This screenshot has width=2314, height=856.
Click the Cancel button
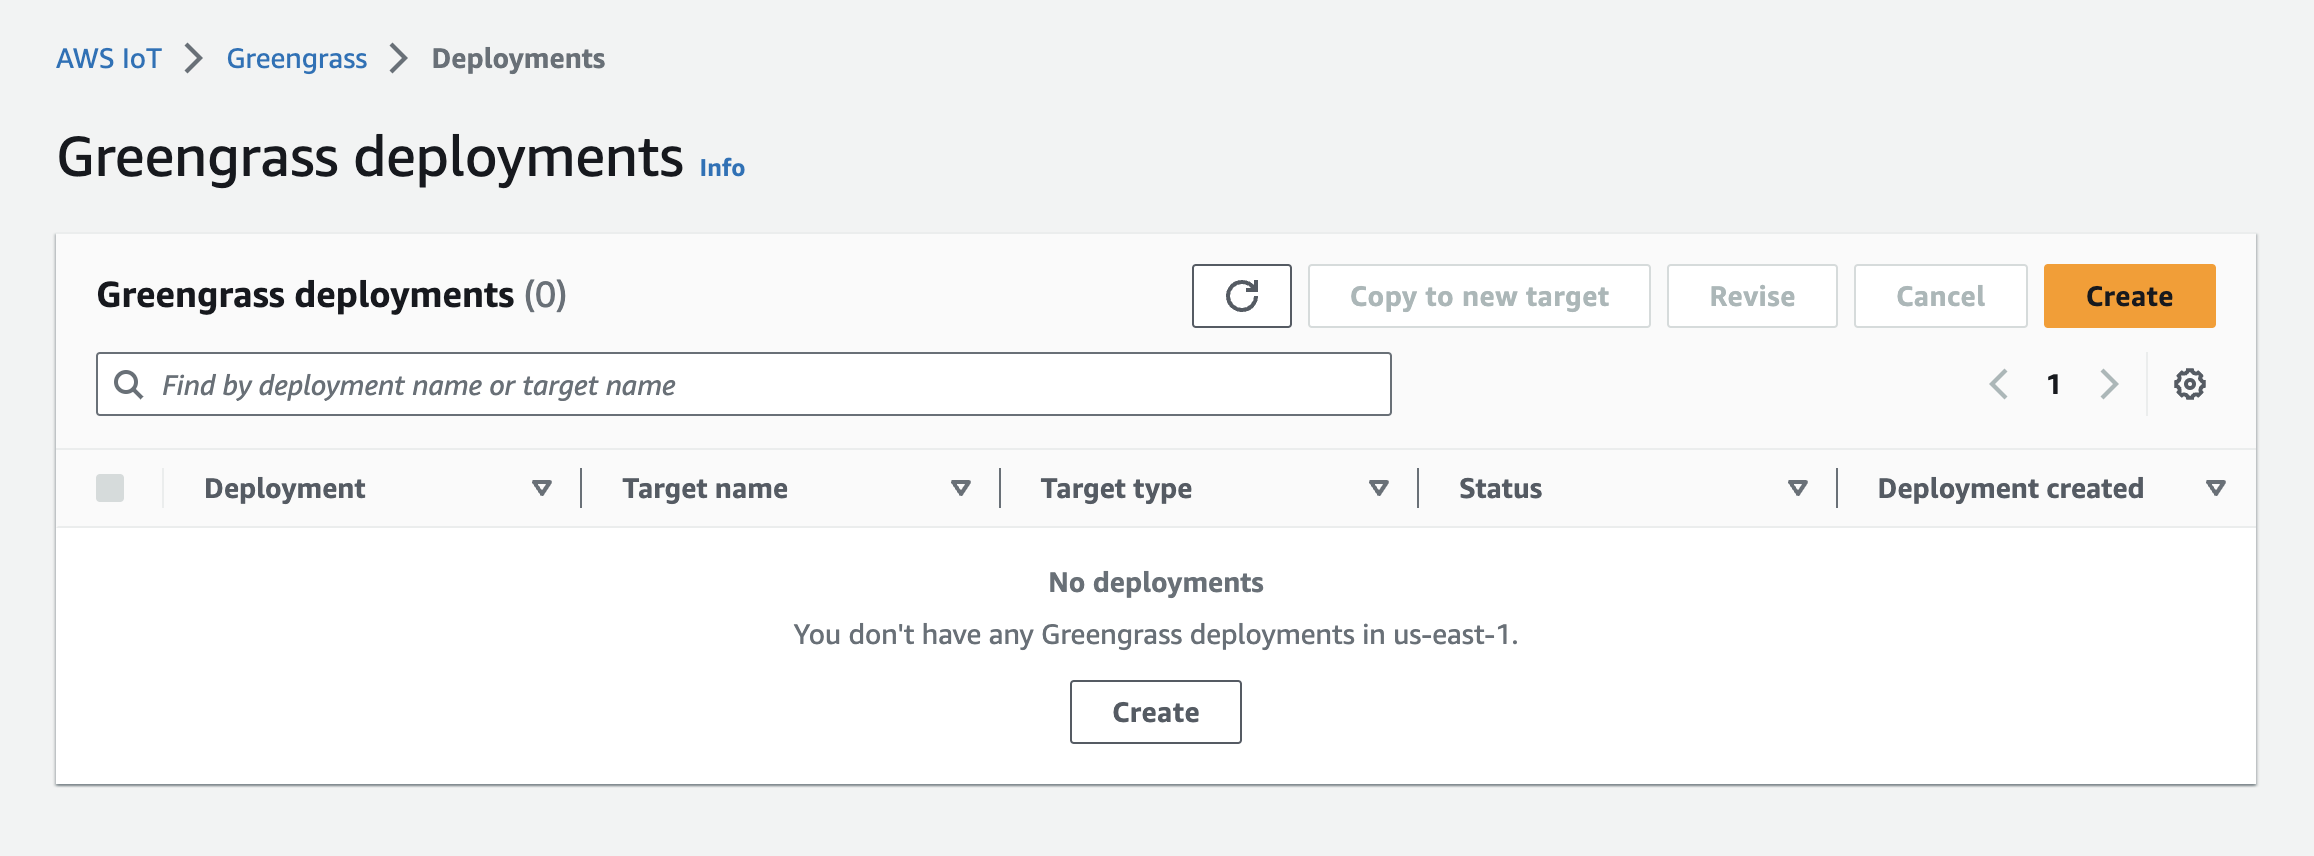tap(1940, 296)
